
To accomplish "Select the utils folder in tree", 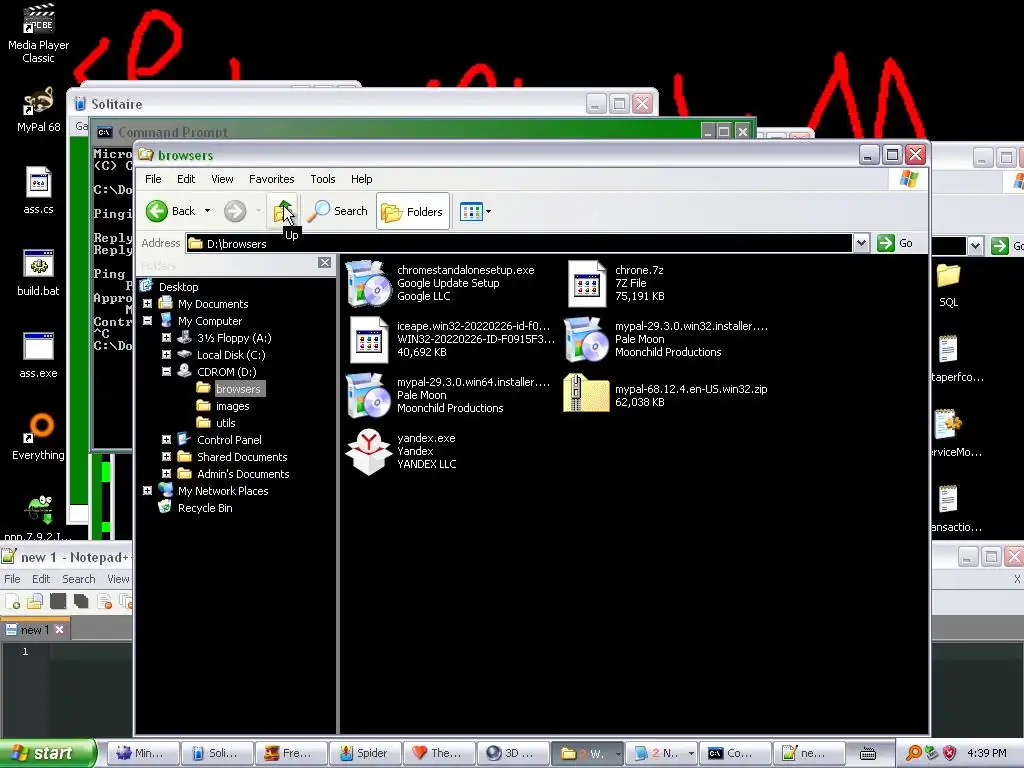I will 225,423.
